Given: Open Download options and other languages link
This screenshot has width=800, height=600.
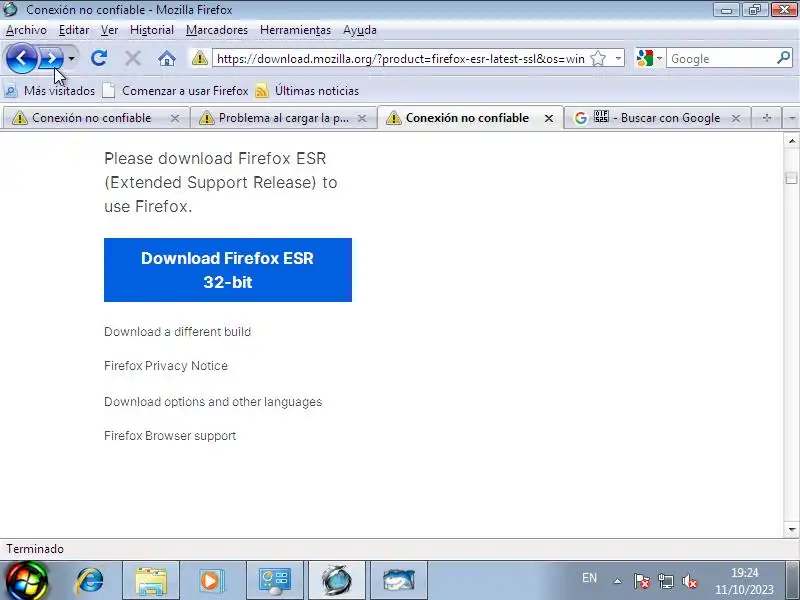Looking at the screenshot, I should [213, 402].
